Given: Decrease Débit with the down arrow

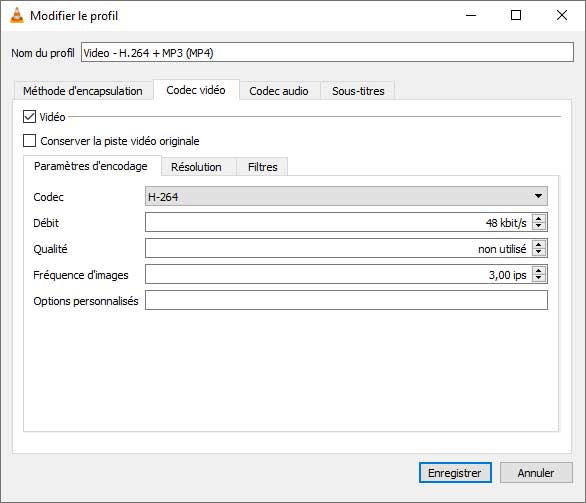Looking at the screenshot, I should tap(539, 226).
